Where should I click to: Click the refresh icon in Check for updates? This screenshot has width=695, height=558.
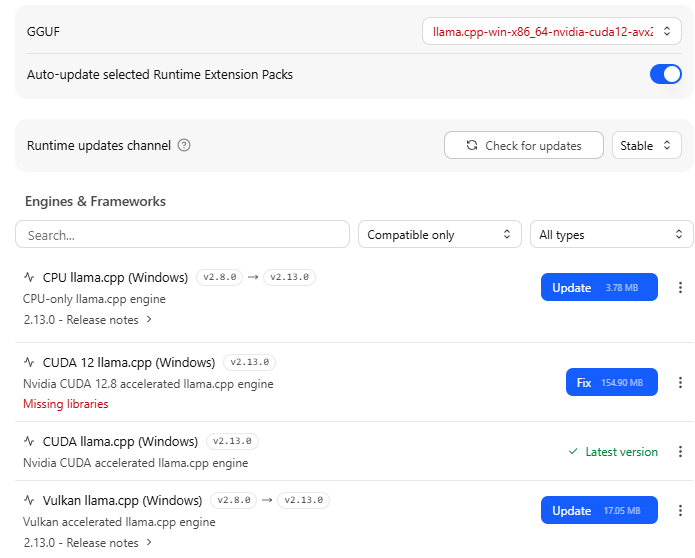point(472,145)
